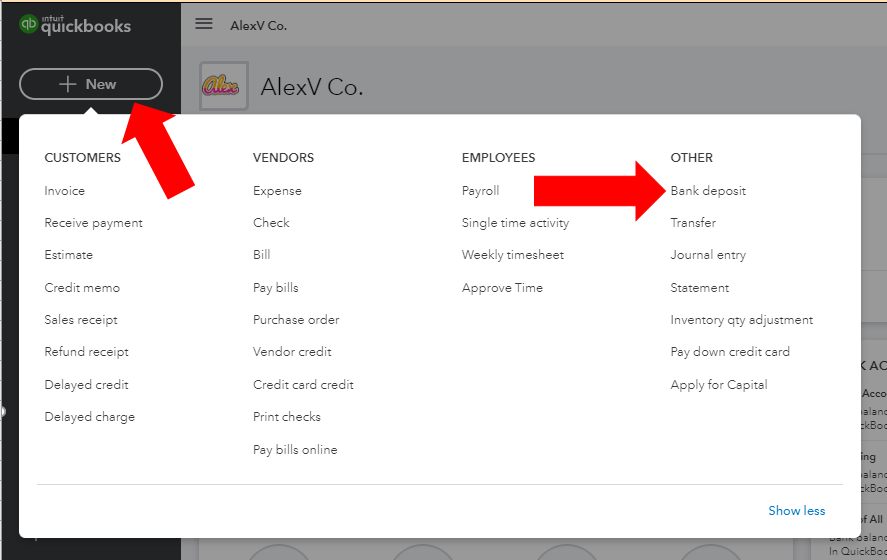Toggle the hamburger navigation menu
887x560 pixels.
(x=204, y=24)
